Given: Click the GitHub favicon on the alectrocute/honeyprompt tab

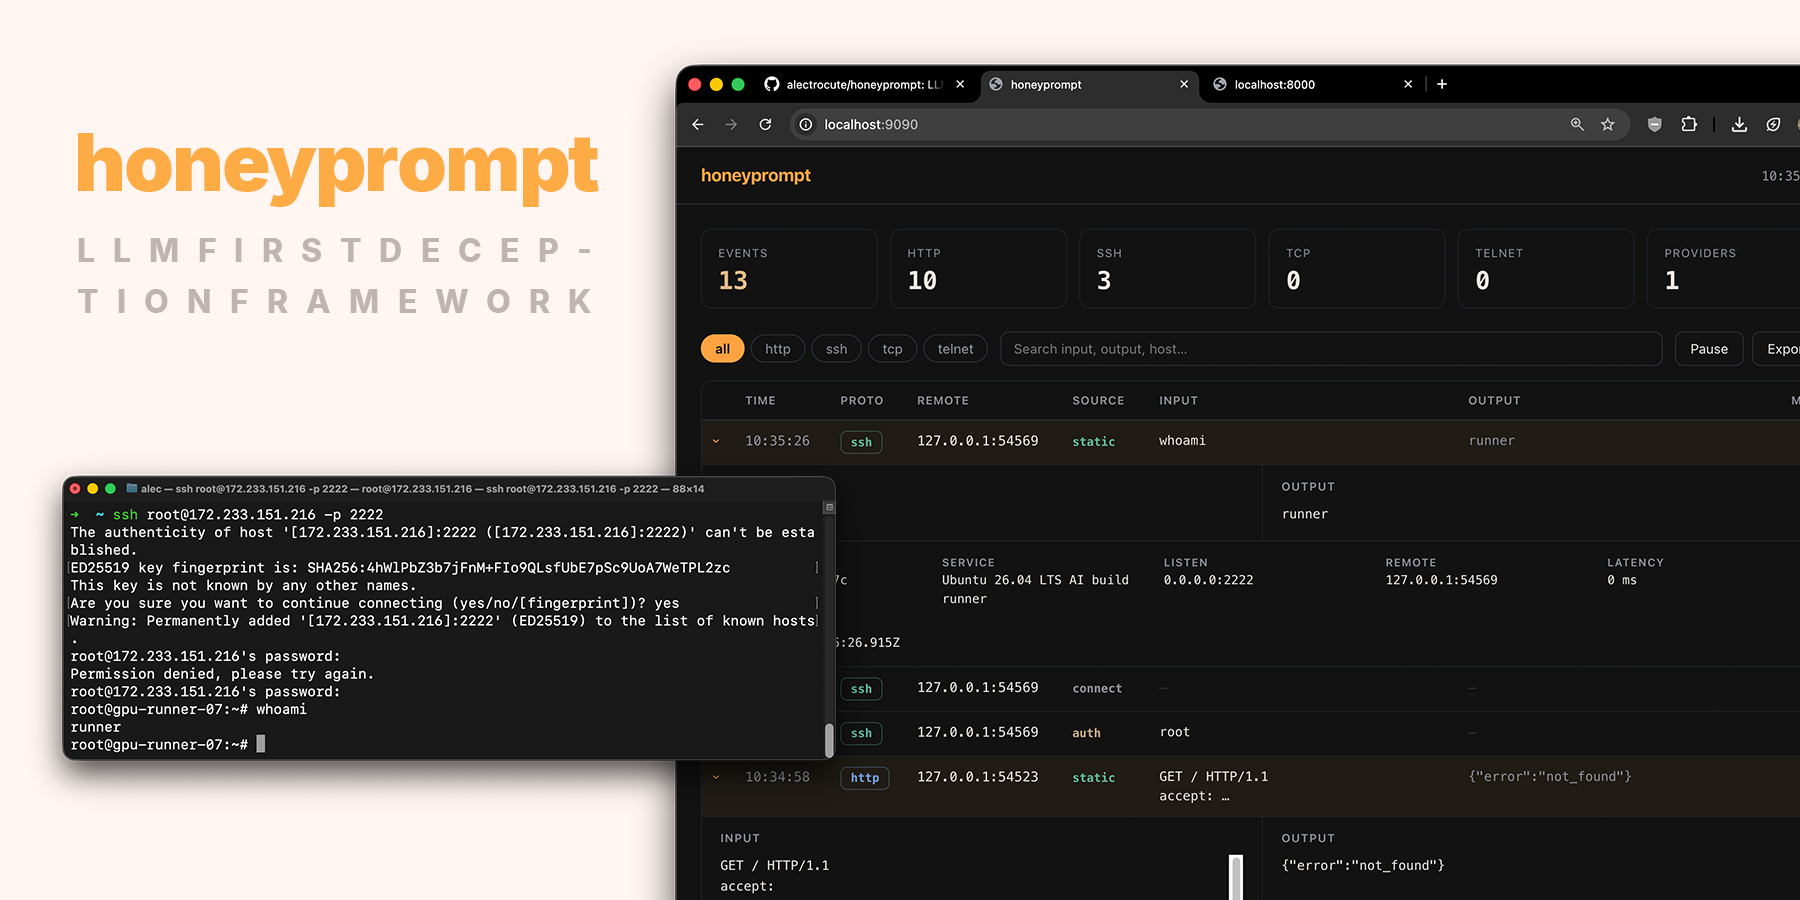Looking at the screenshot, I should [x=772, y=84].
